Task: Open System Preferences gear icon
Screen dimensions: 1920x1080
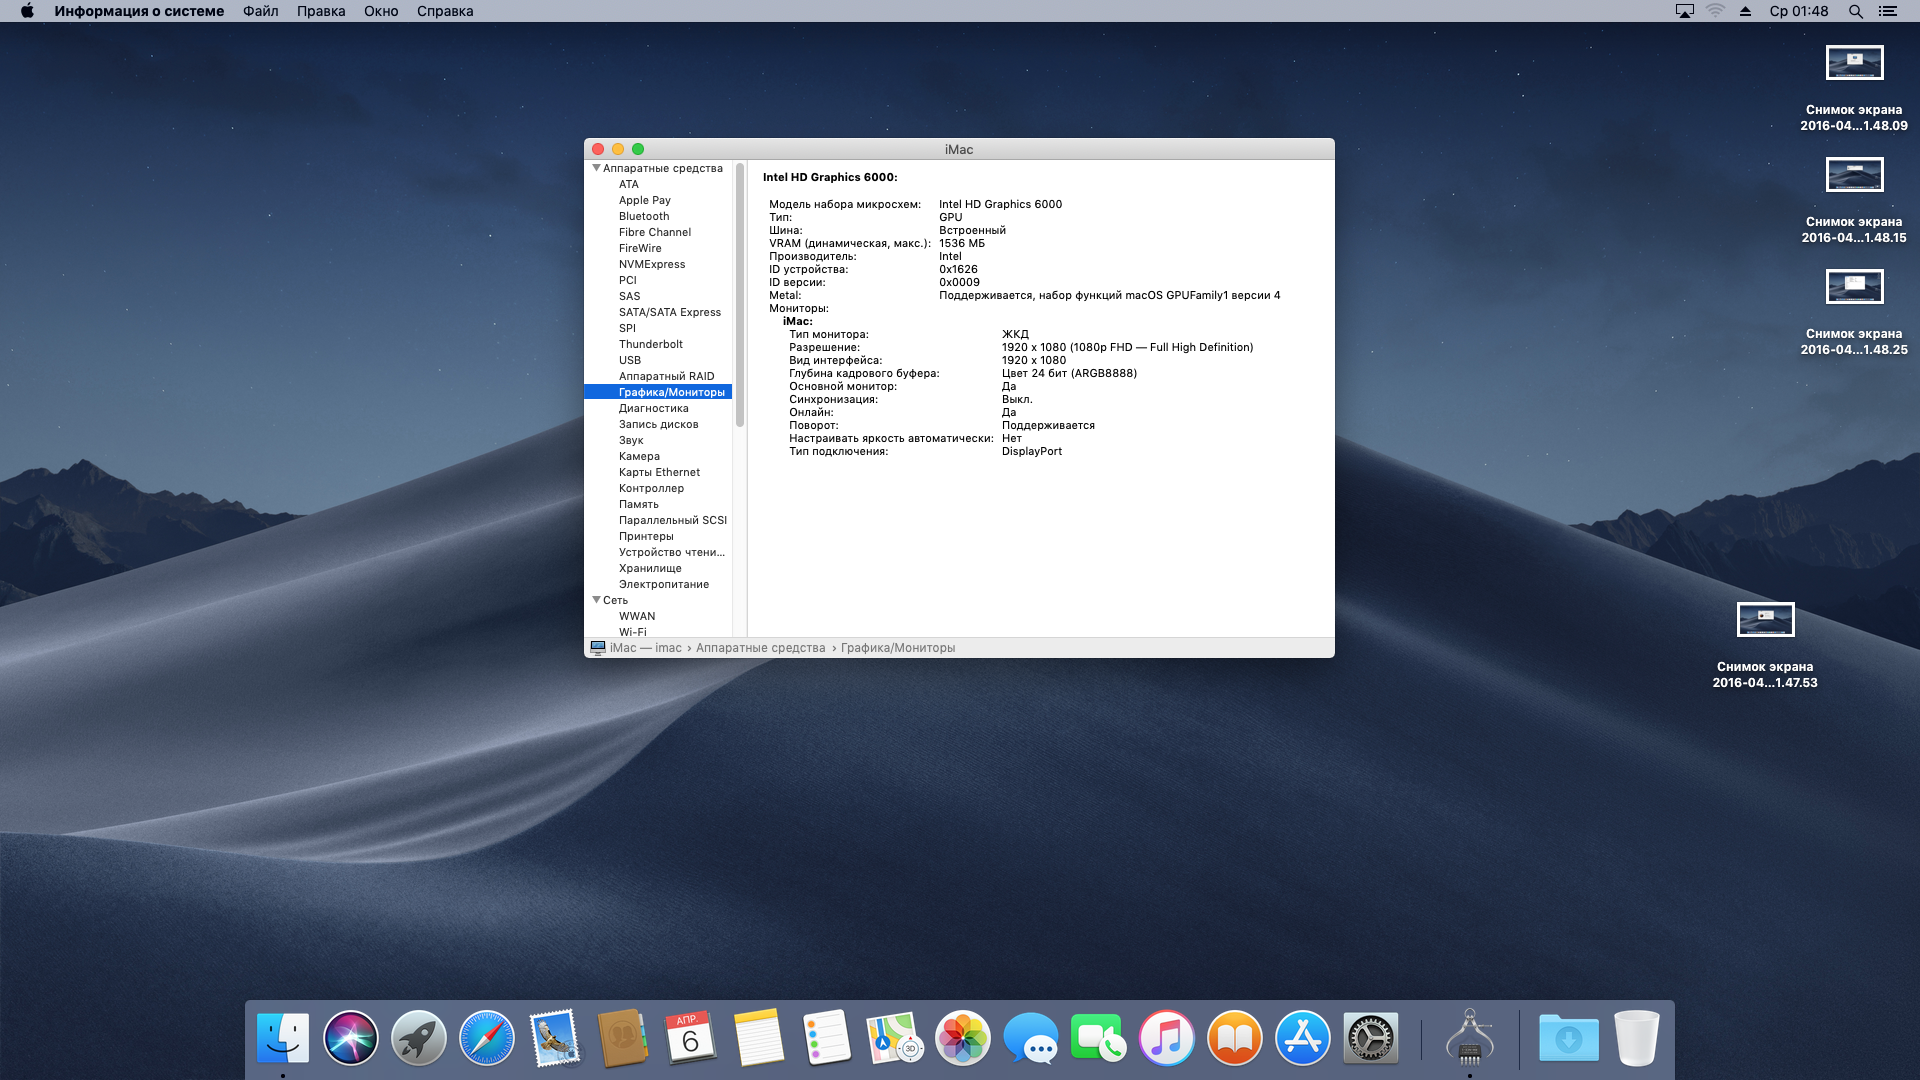Action: pos(1371,1038)
